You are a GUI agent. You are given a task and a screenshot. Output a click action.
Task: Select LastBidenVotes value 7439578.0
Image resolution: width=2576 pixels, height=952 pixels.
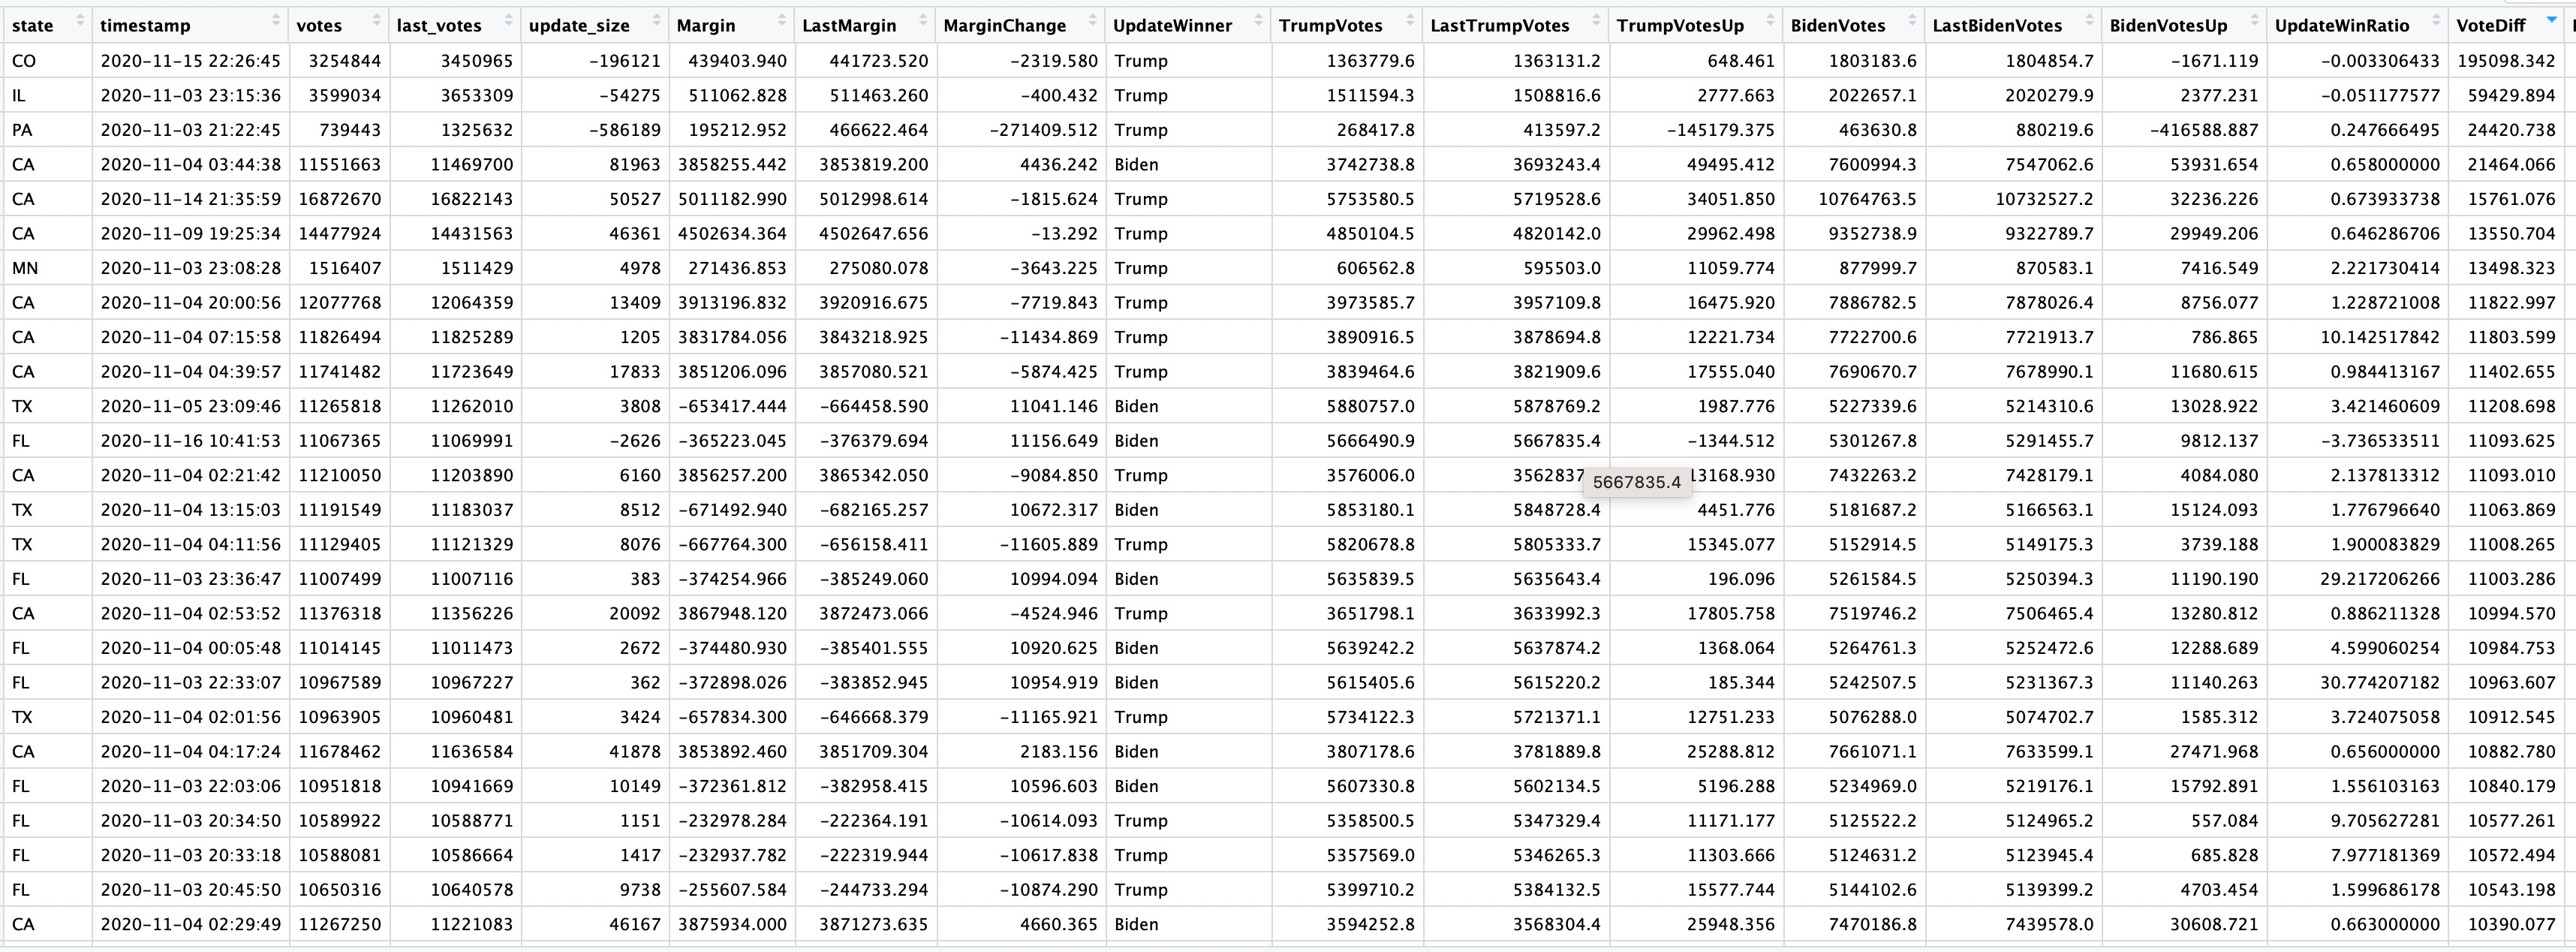(2049, 925)
